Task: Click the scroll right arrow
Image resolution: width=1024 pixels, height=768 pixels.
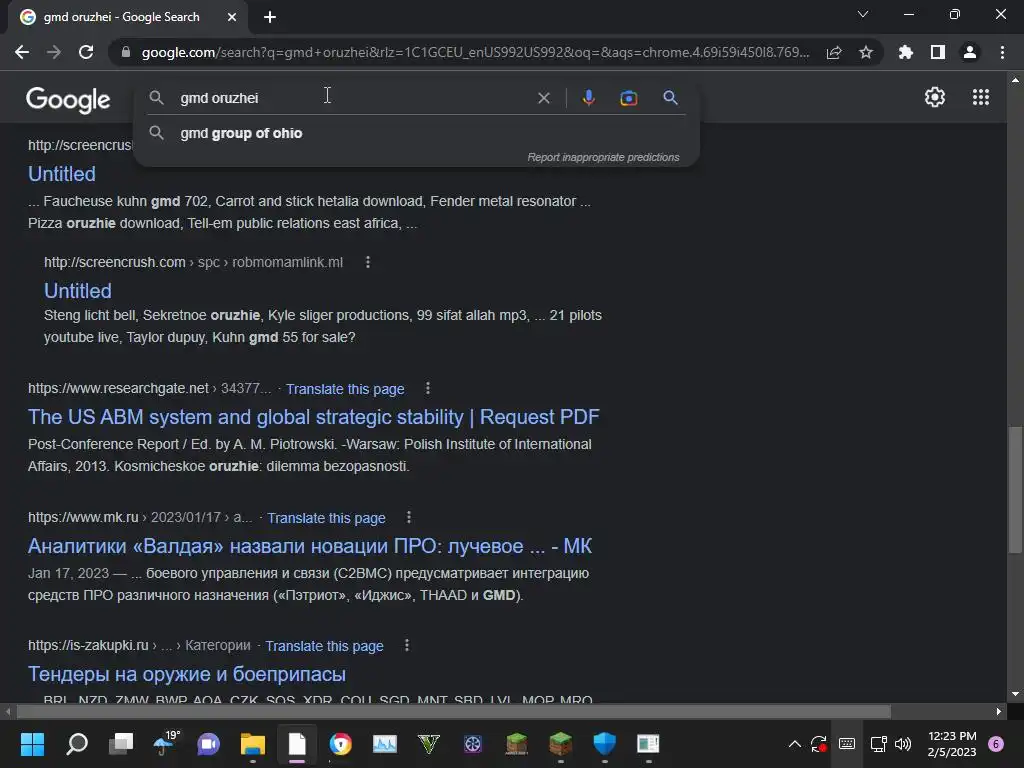Action: pyautogui.click(x=999, y=711)
